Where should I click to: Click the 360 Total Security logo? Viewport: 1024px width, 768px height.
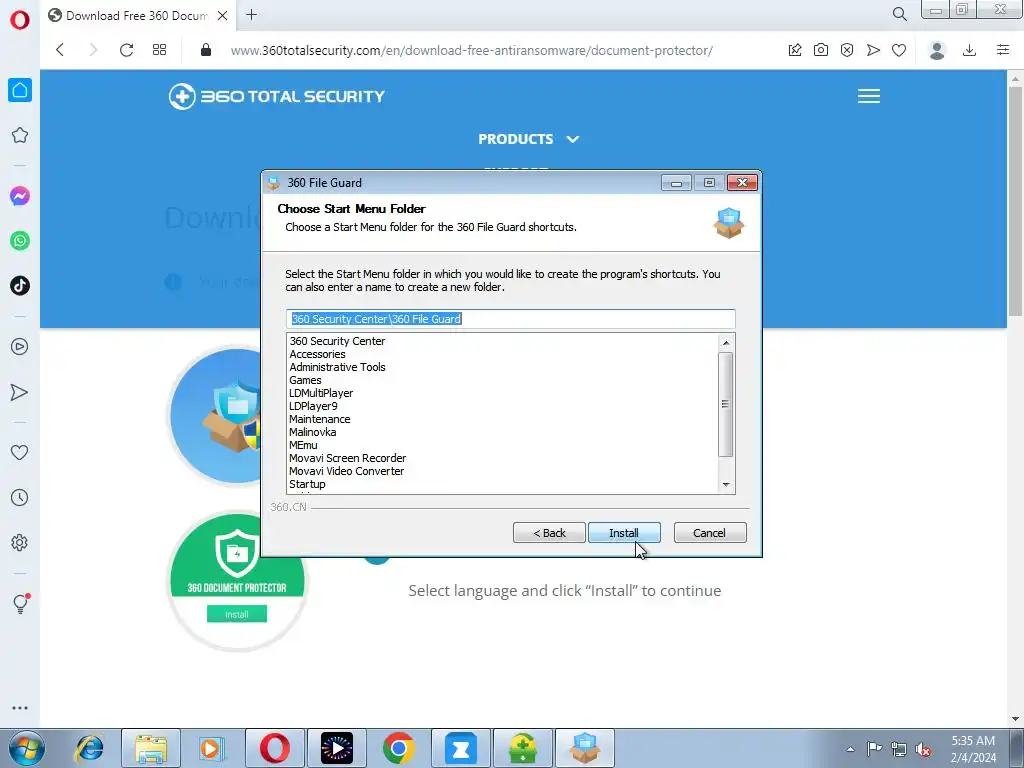coord(277,97)
